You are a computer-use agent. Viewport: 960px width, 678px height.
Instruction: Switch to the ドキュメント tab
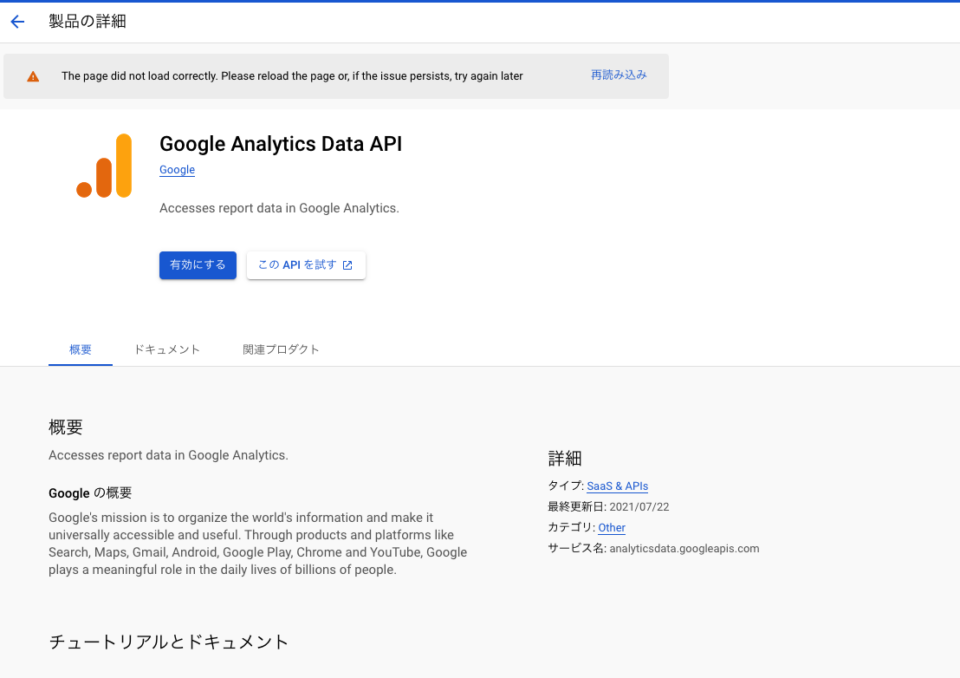point(166,349)
